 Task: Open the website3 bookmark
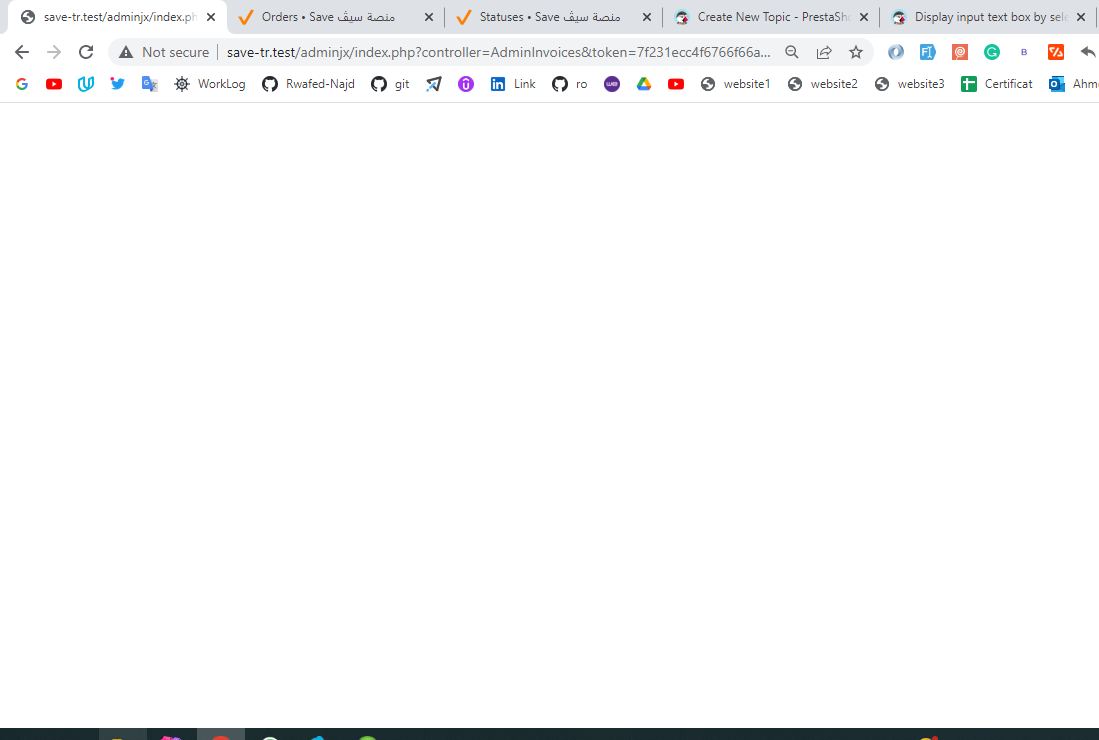910,84
